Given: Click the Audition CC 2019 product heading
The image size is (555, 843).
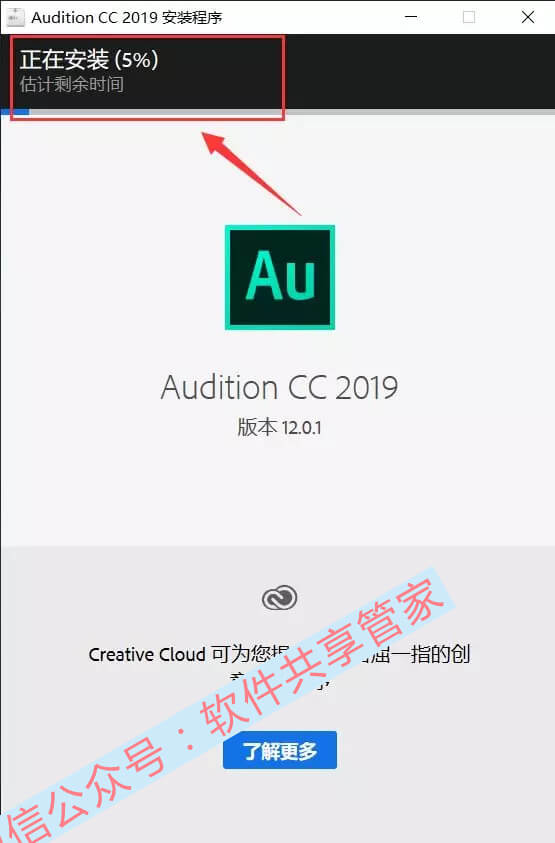Looking at the screenshot, I should click(x=280, y=387).
